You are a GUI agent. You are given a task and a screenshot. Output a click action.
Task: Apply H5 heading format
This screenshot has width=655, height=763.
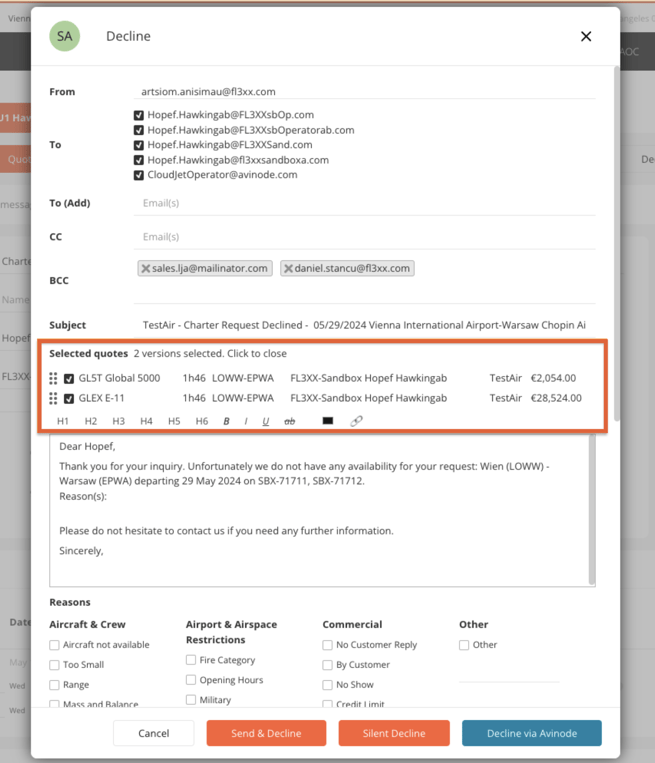(x=174, y=421)
